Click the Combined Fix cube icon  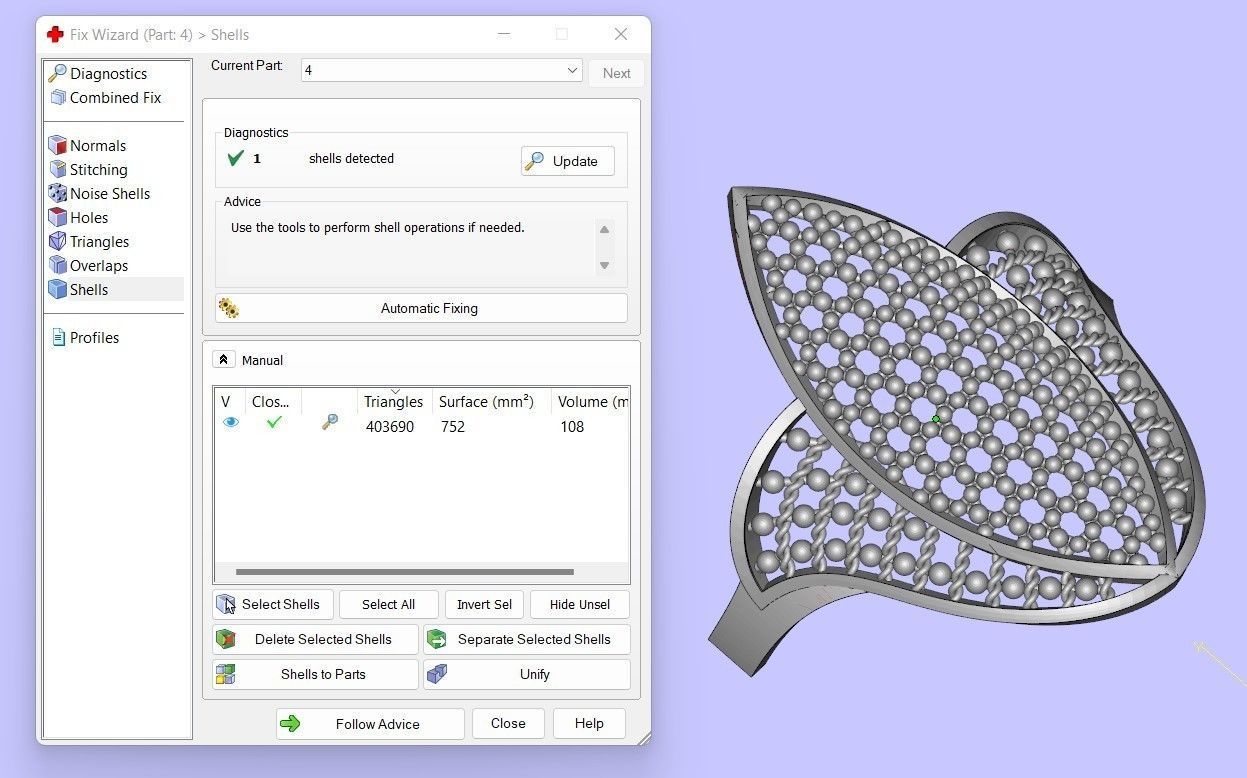tap(58, 97)
